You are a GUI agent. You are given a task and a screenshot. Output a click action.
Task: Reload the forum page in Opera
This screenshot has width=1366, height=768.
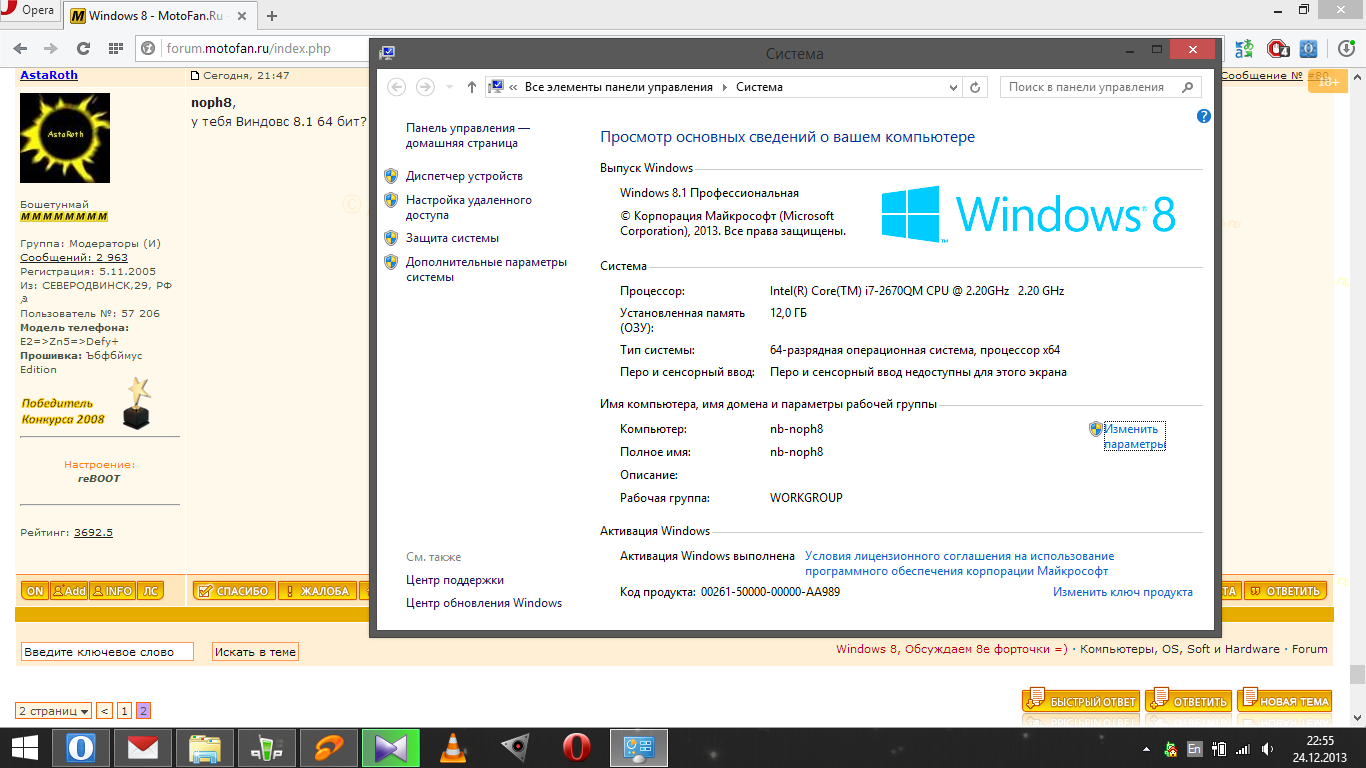[83, 48]
